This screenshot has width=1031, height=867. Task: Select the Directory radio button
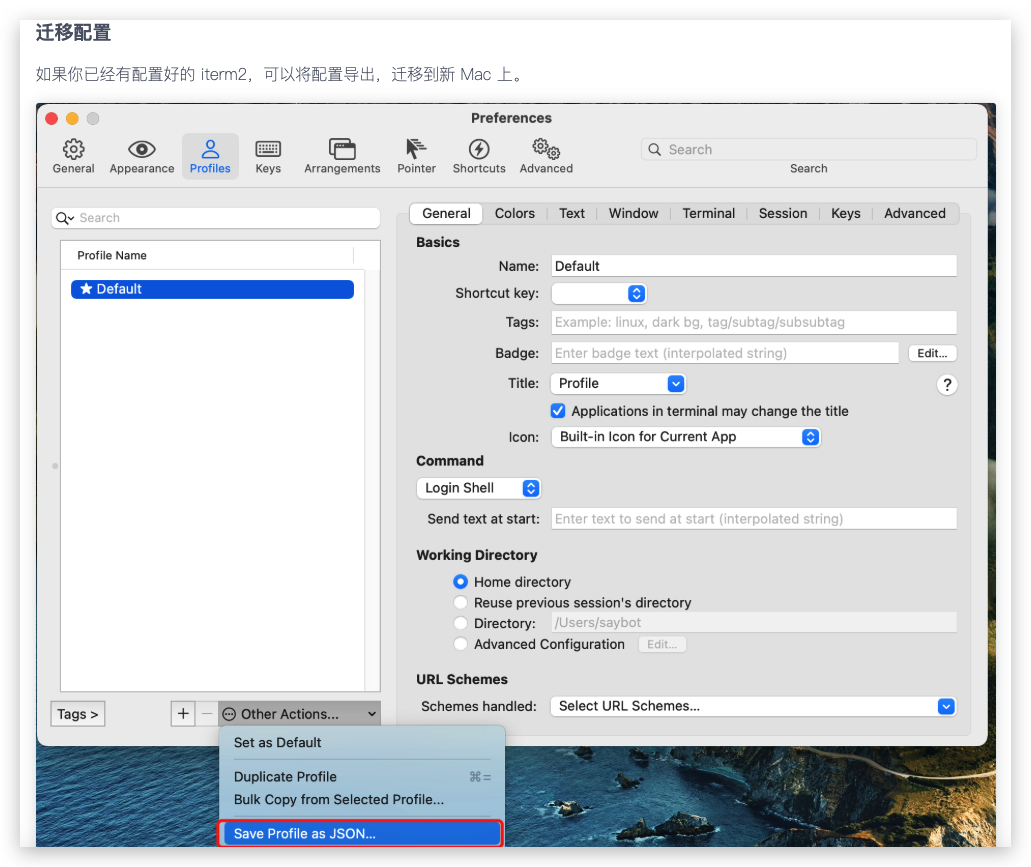tap(460, 623)
